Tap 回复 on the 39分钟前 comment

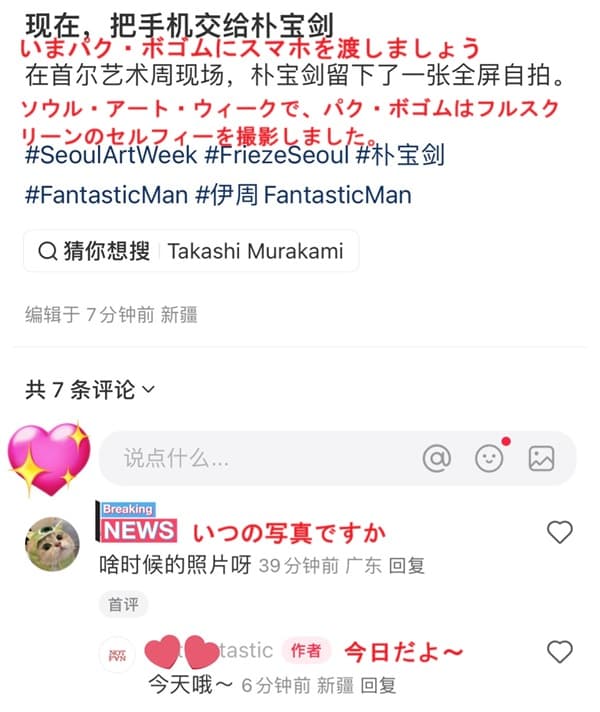tap(407, 566)
